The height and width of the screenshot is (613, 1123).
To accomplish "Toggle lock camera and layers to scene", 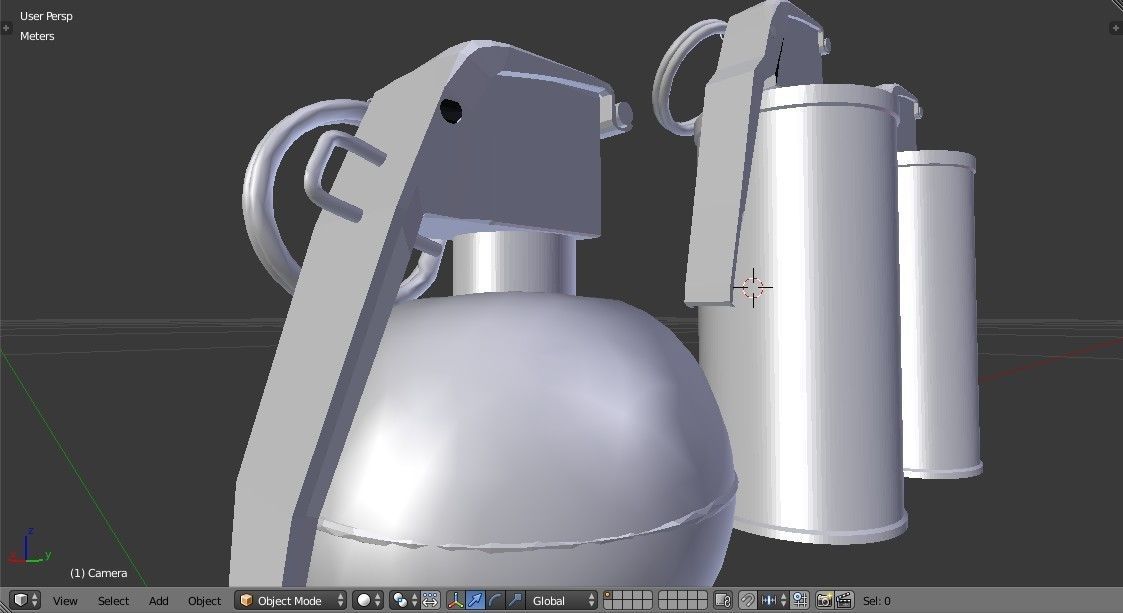I will point(724,600).
